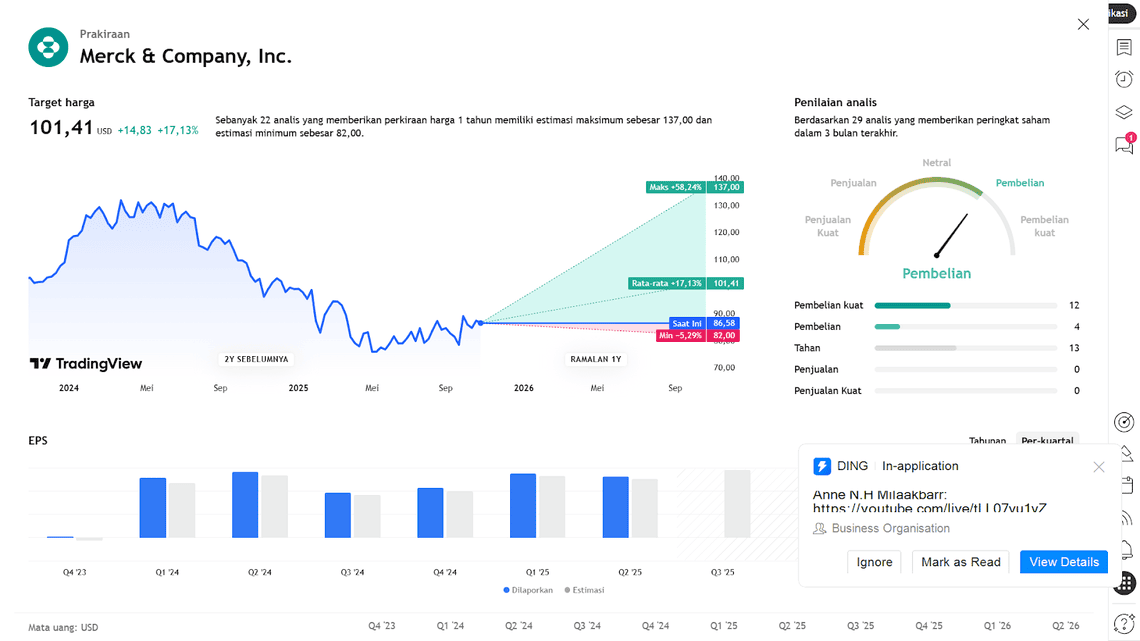This screenshot has height=641, width=1140.
Task: Click the TradingView logo on the chart
Action: click(86, 364)
